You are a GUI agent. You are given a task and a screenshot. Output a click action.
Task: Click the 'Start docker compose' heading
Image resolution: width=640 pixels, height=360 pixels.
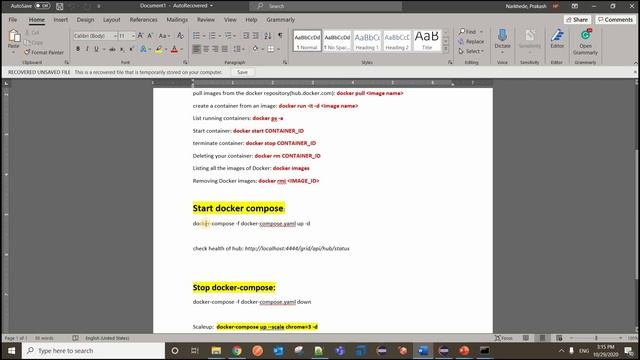[238, 208]
